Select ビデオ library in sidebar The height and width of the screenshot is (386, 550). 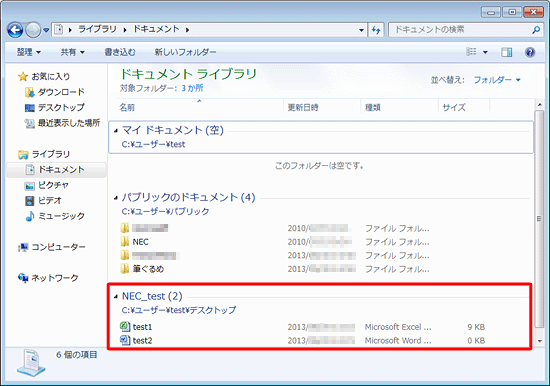coord(49,200)
